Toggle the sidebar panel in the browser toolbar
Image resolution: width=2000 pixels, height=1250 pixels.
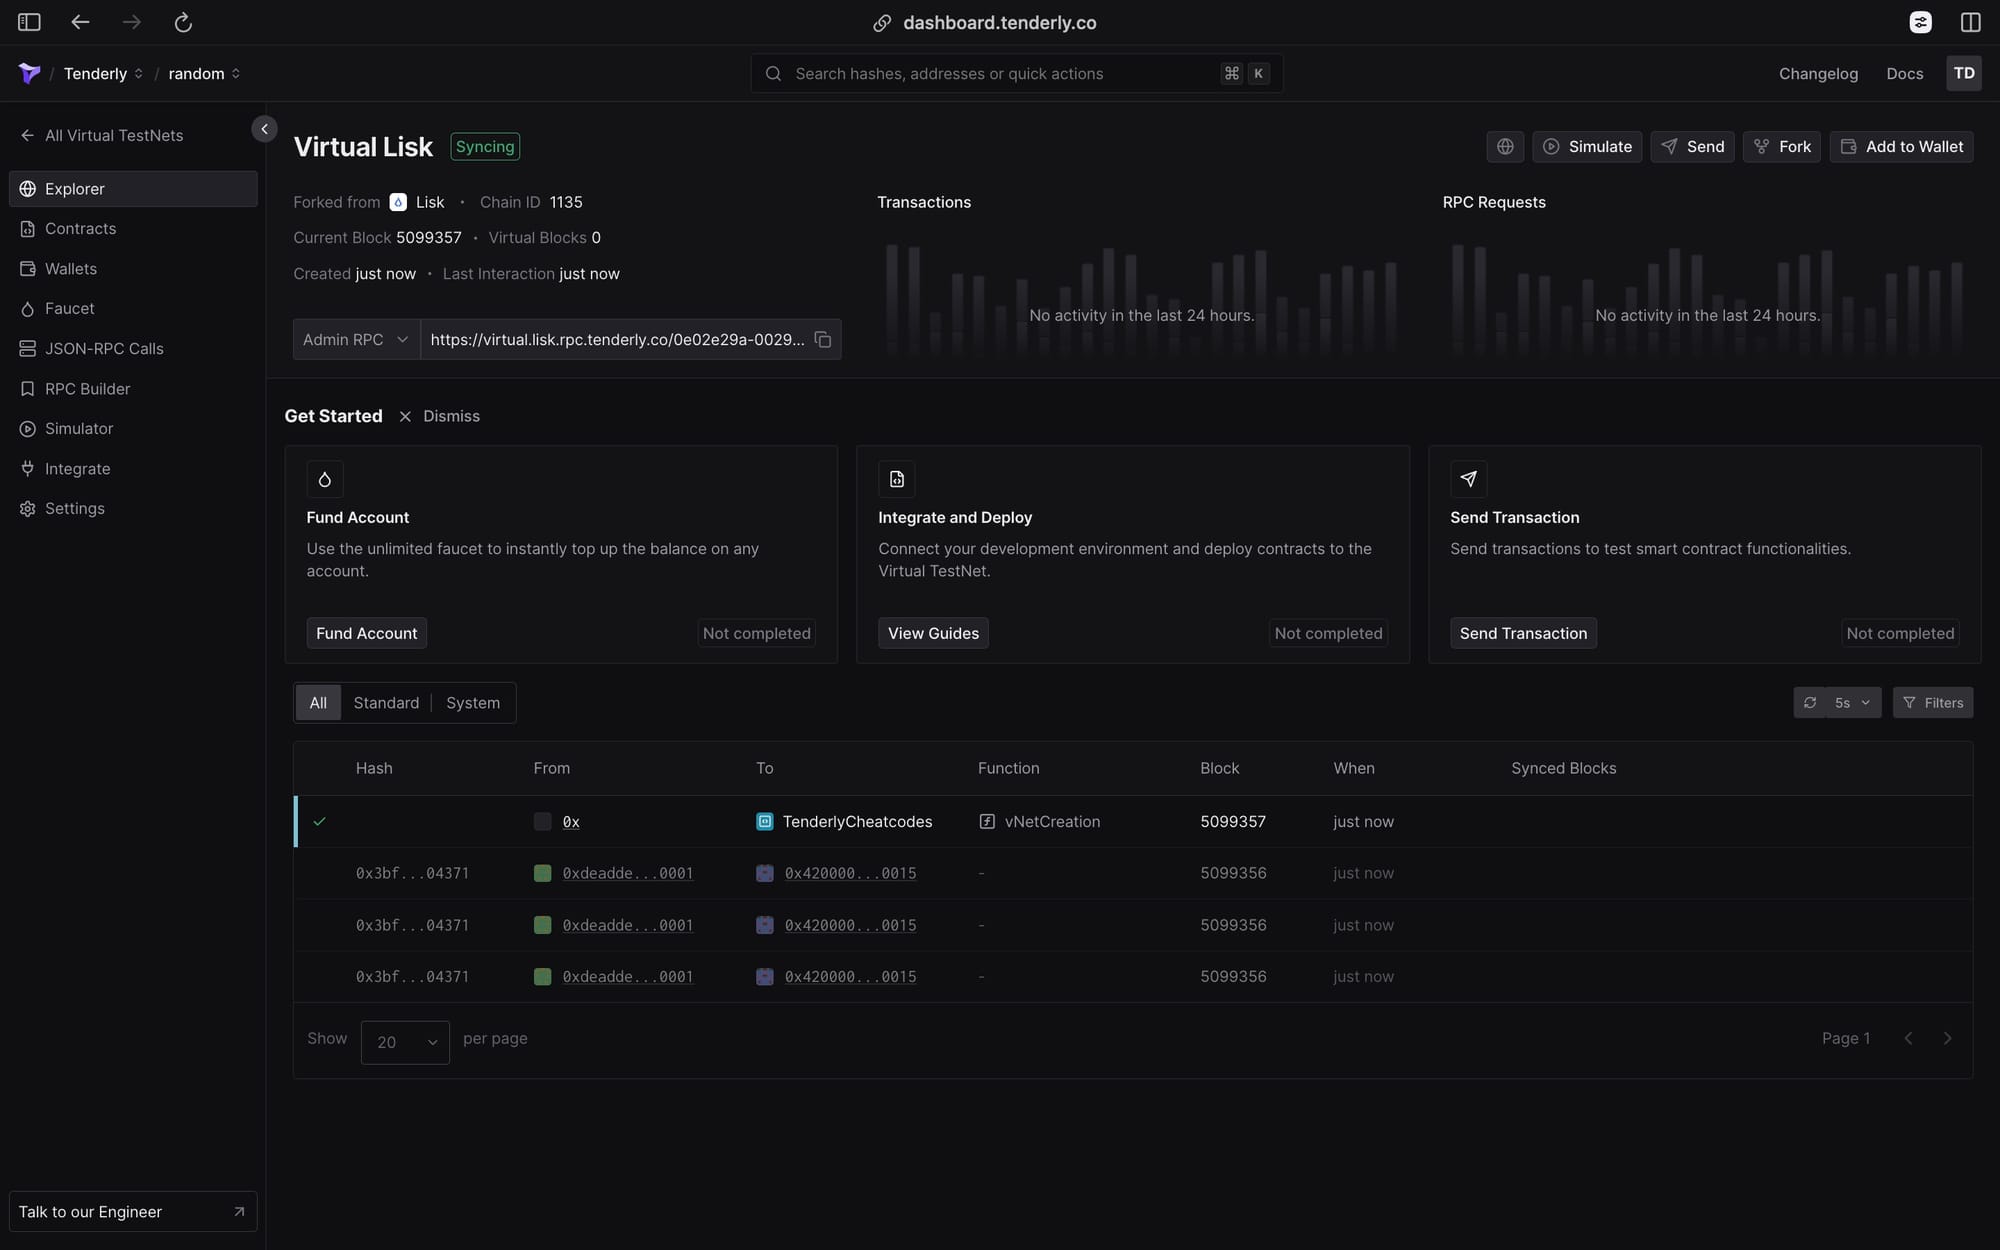pyautogui.click(x=28, y=22)
